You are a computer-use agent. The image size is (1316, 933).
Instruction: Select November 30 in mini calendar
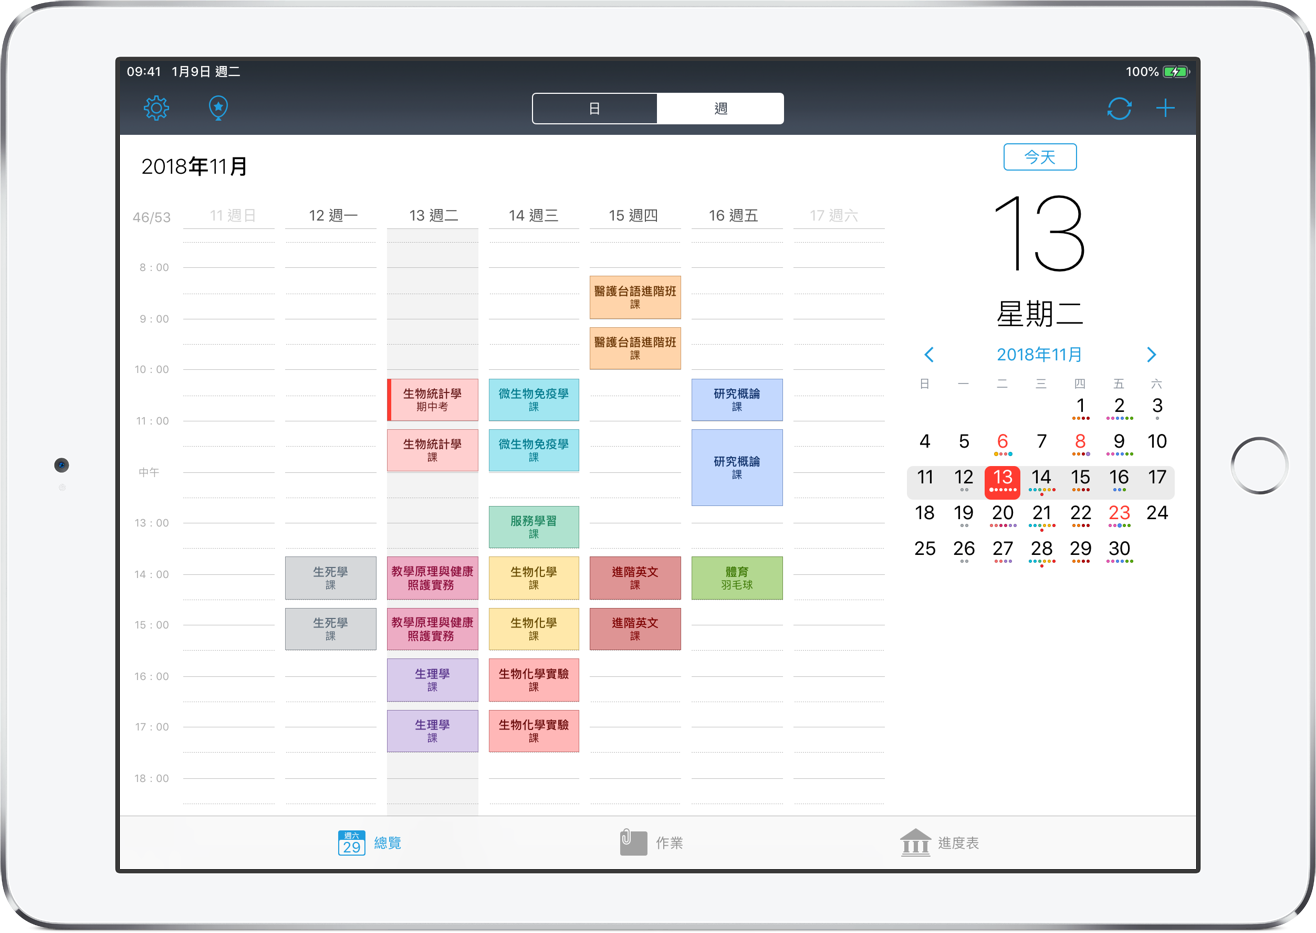pyautogui.click(x=1119, y=550)
